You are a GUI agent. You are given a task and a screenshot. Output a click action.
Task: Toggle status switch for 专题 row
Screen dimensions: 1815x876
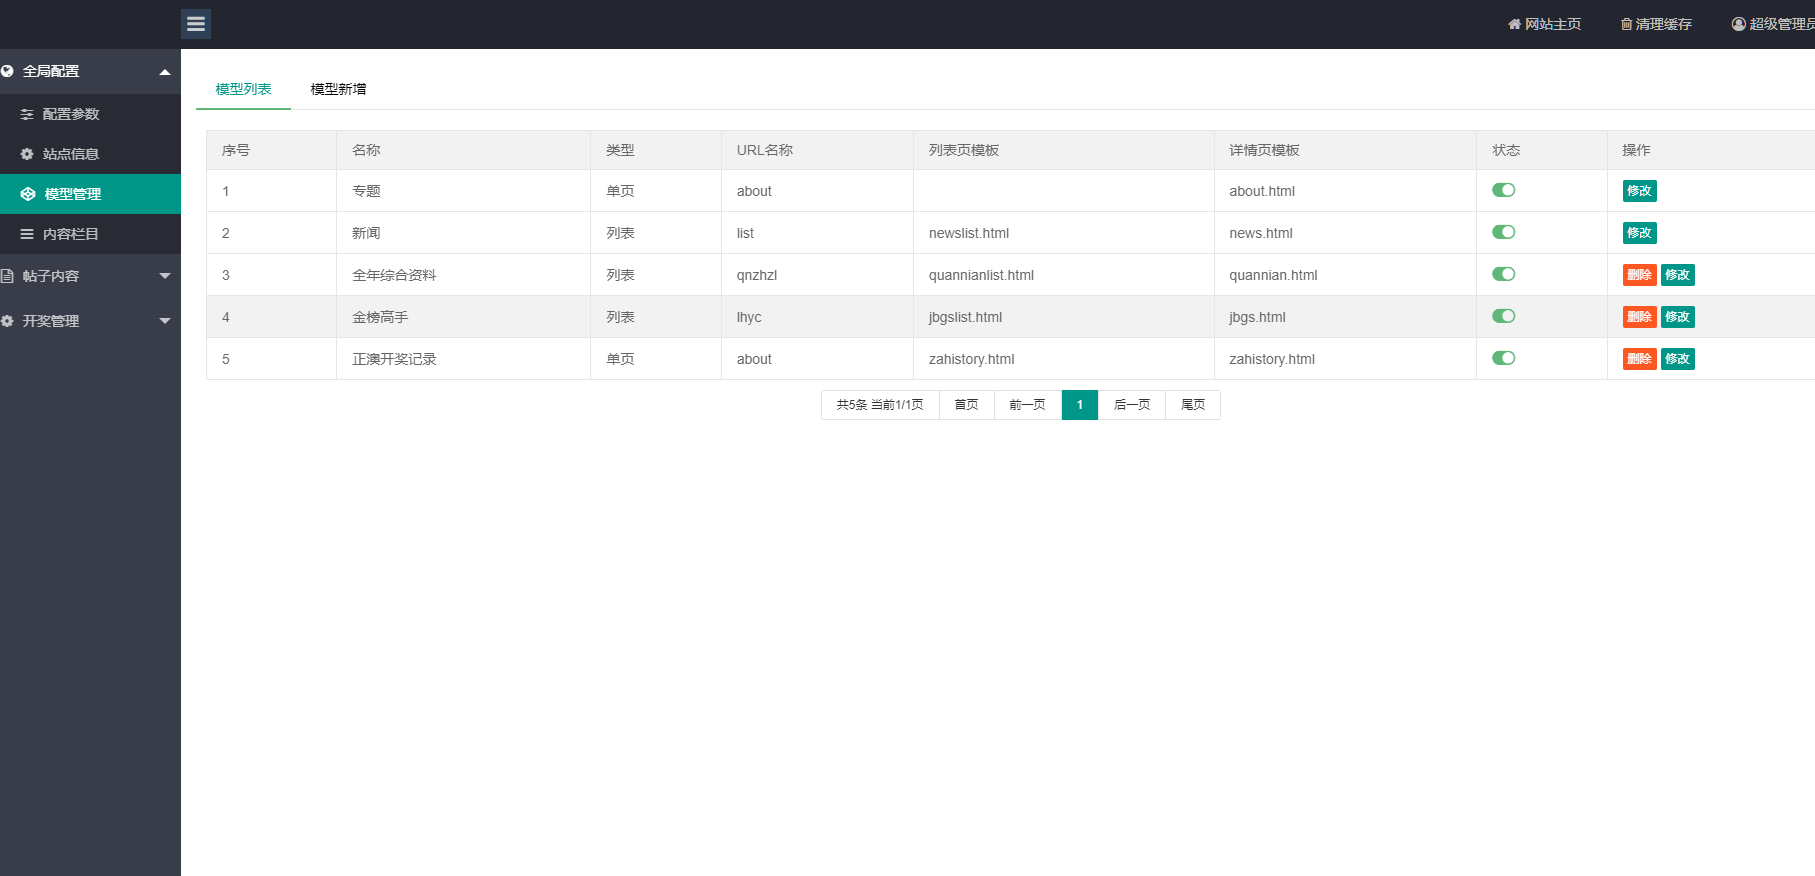(x=1504, y=190)
